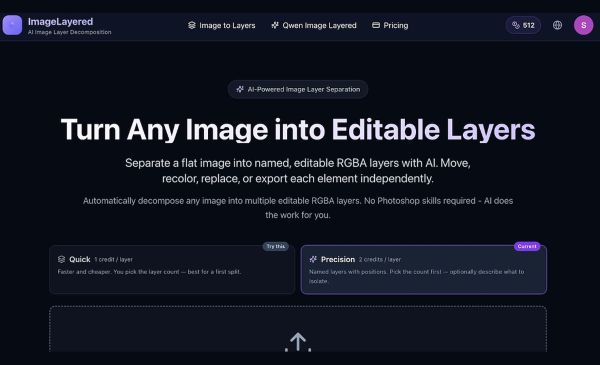Click the sparkle icon beside Qwen Image Layered

(x=275, y=25)
